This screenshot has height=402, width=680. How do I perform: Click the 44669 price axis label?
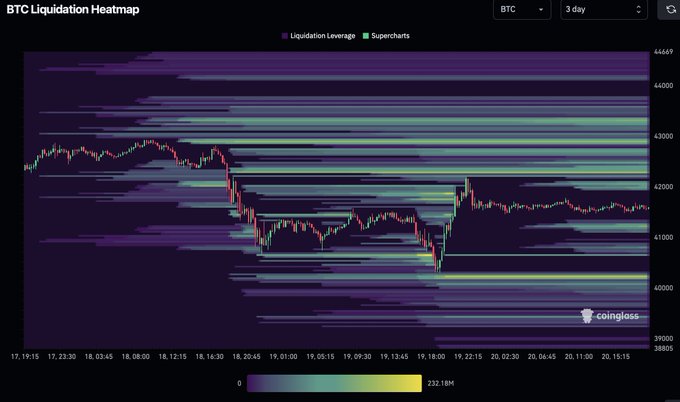[664, 52]
